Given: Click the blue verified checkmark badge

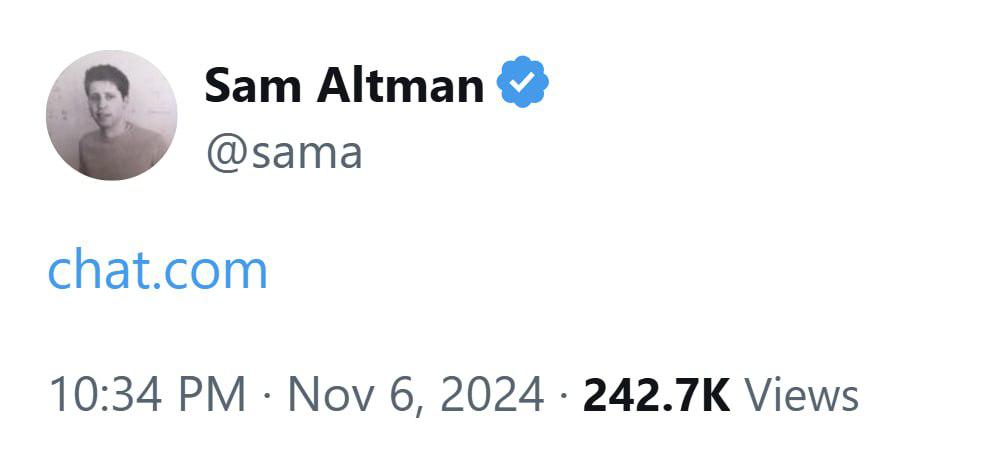Looking at the screenshot, I should coord(524,84).
